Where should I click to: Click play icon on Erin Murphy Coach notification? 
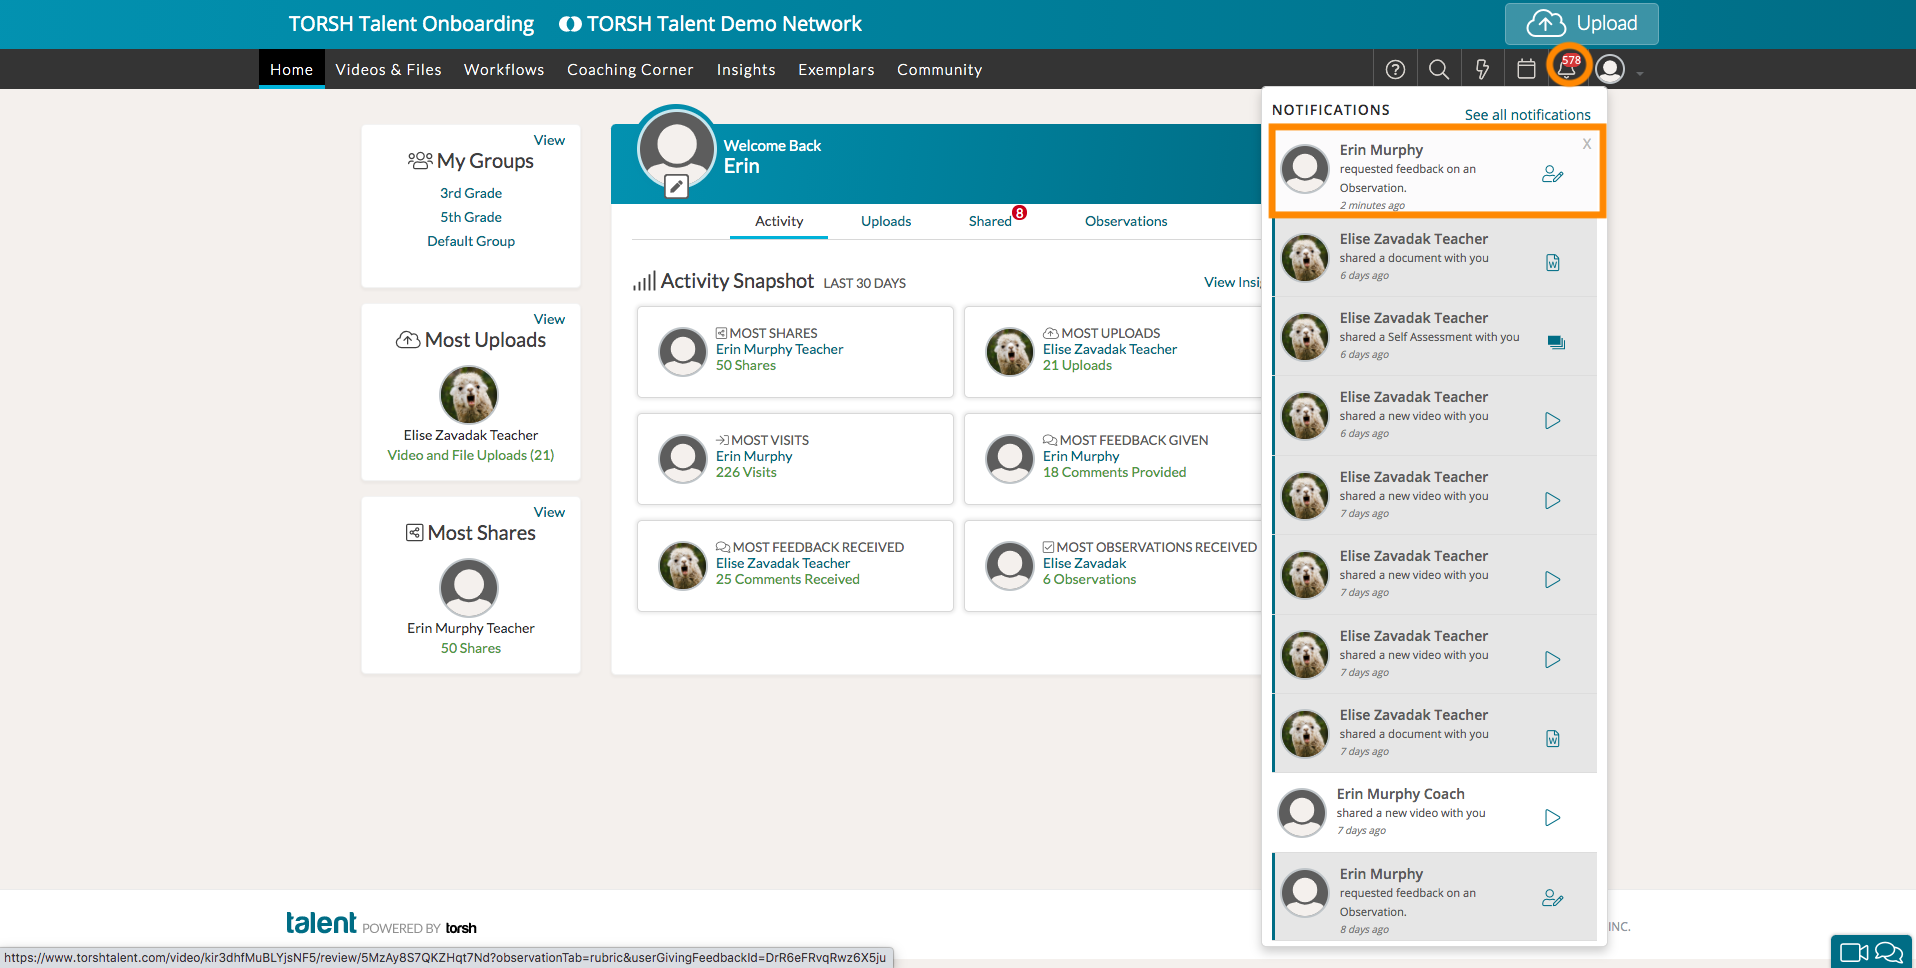coord(1552,818)
